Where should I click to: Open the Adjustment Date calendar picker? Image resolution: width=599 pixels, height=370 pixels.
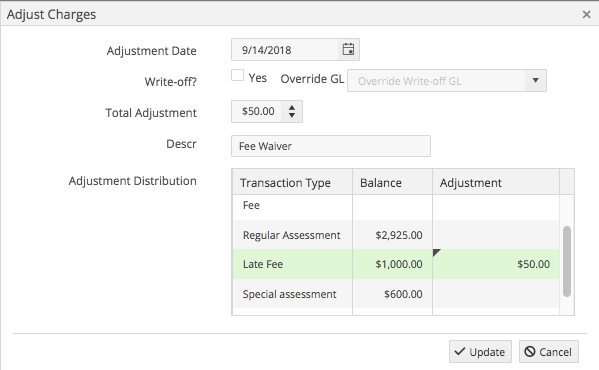348,50
